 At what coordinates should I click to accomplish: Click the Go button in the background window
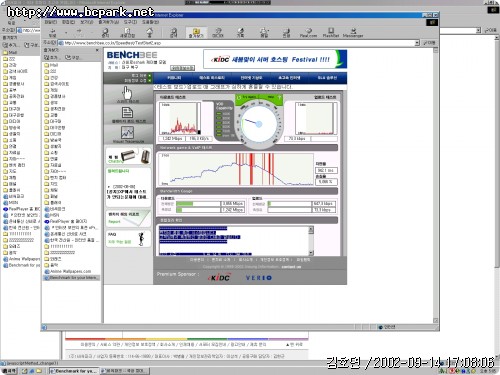click(490, 30)
